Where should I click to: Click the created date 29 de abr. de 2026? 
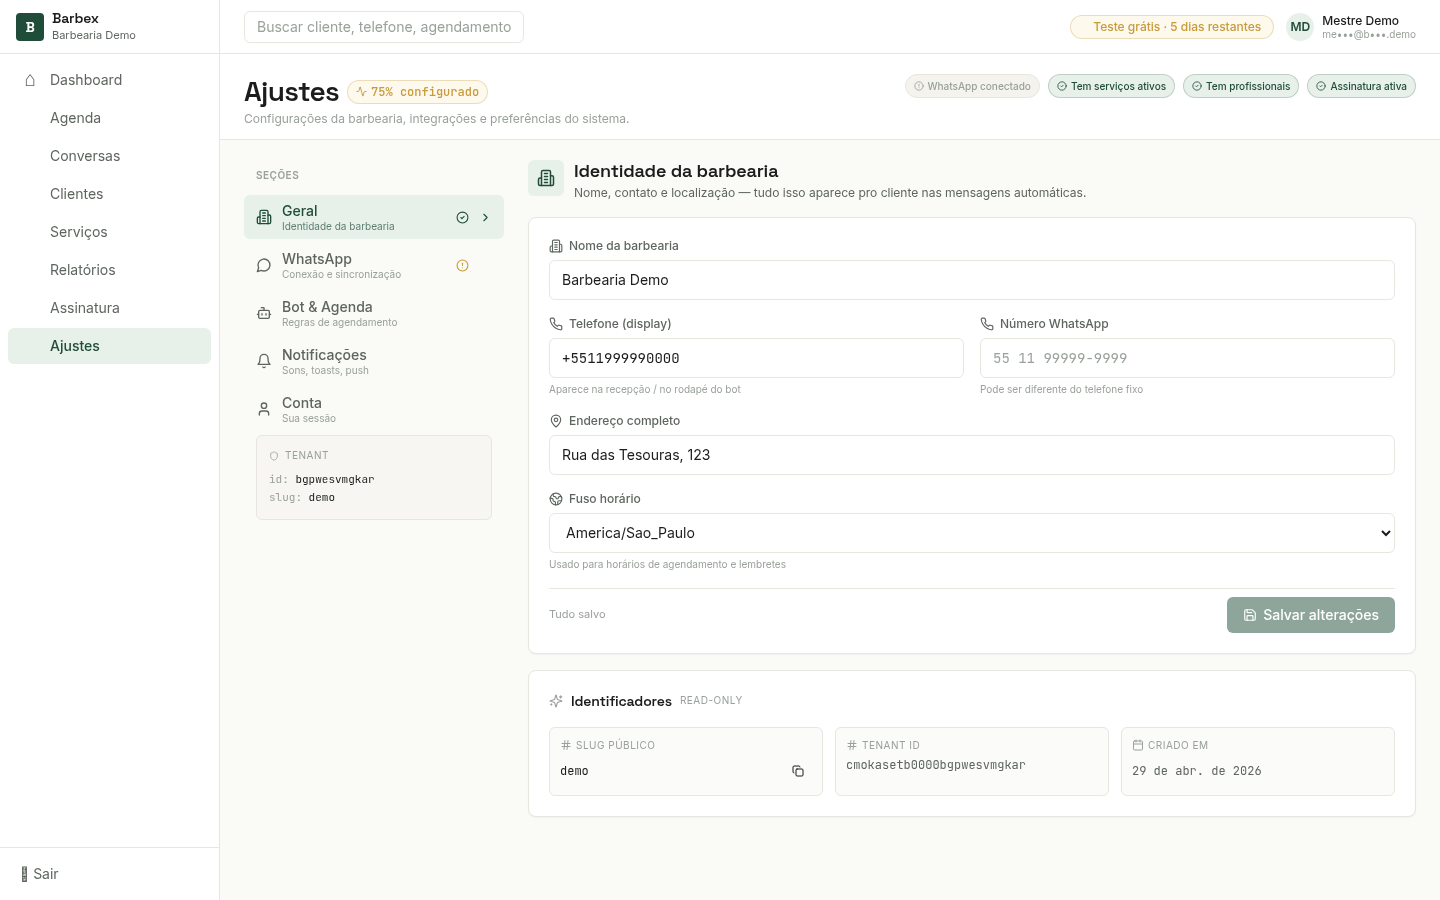coord(1197,771)
